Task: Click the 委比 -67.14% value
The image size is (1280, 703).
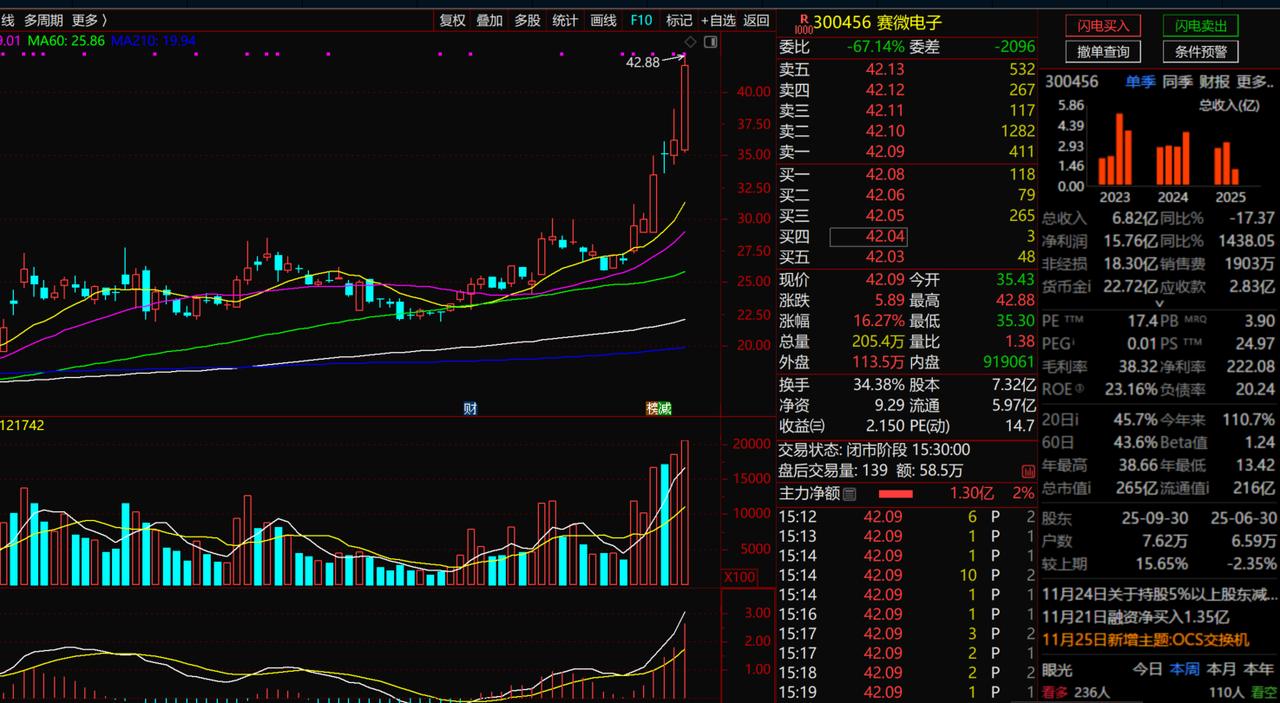Action: 875,47
